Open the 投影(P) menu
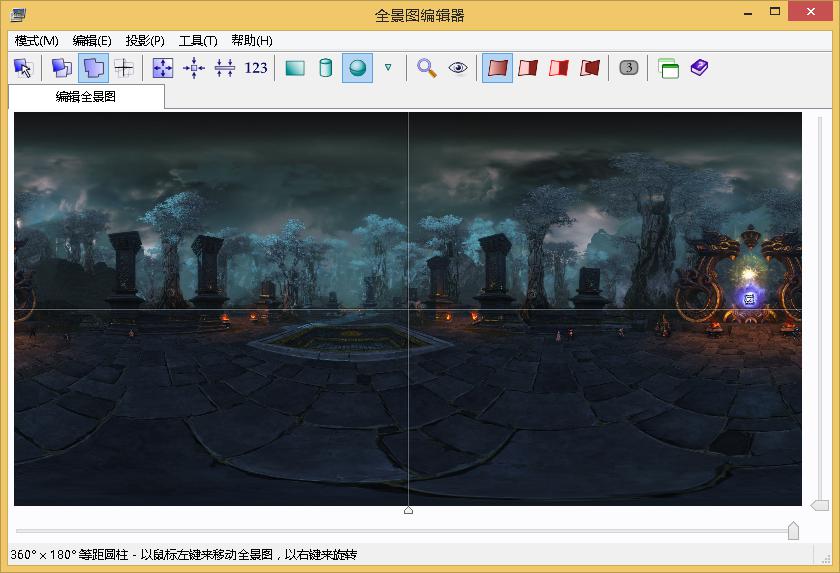840x573 pixels. [x=145, y=41]
